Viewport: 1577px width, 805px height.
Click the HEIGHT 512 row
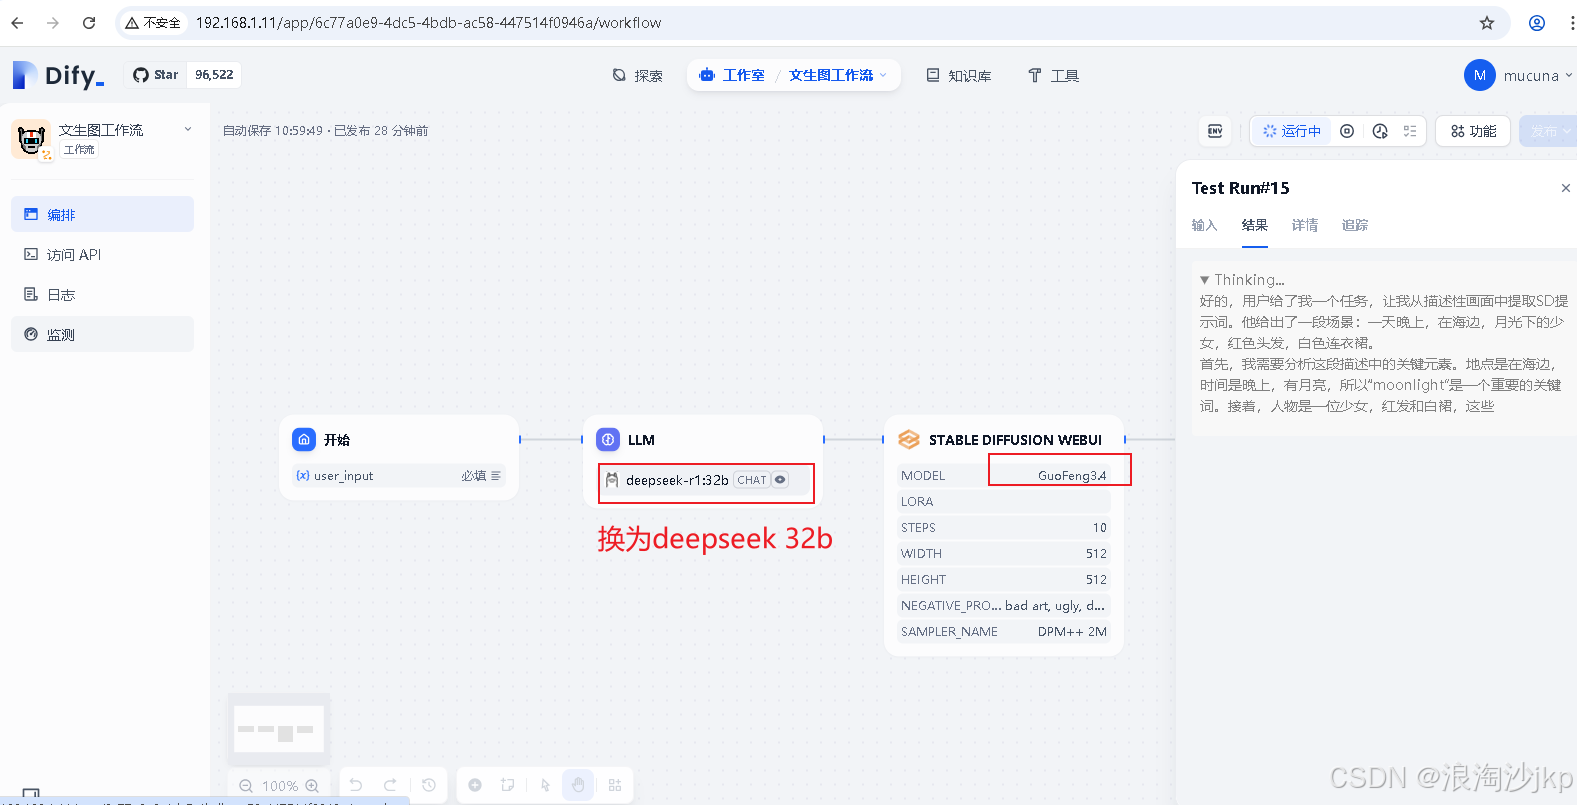[1004, 580]
